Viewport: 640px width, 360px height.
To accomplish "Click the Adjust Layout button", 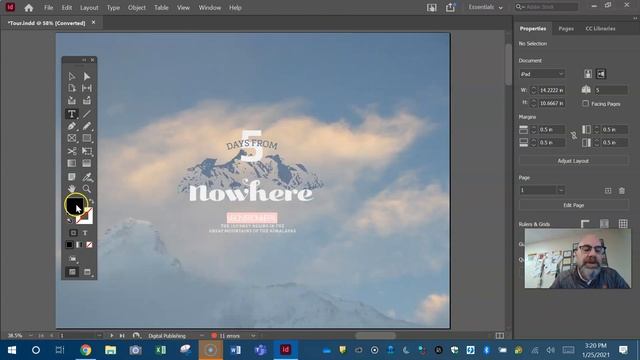I will (573, 161).
